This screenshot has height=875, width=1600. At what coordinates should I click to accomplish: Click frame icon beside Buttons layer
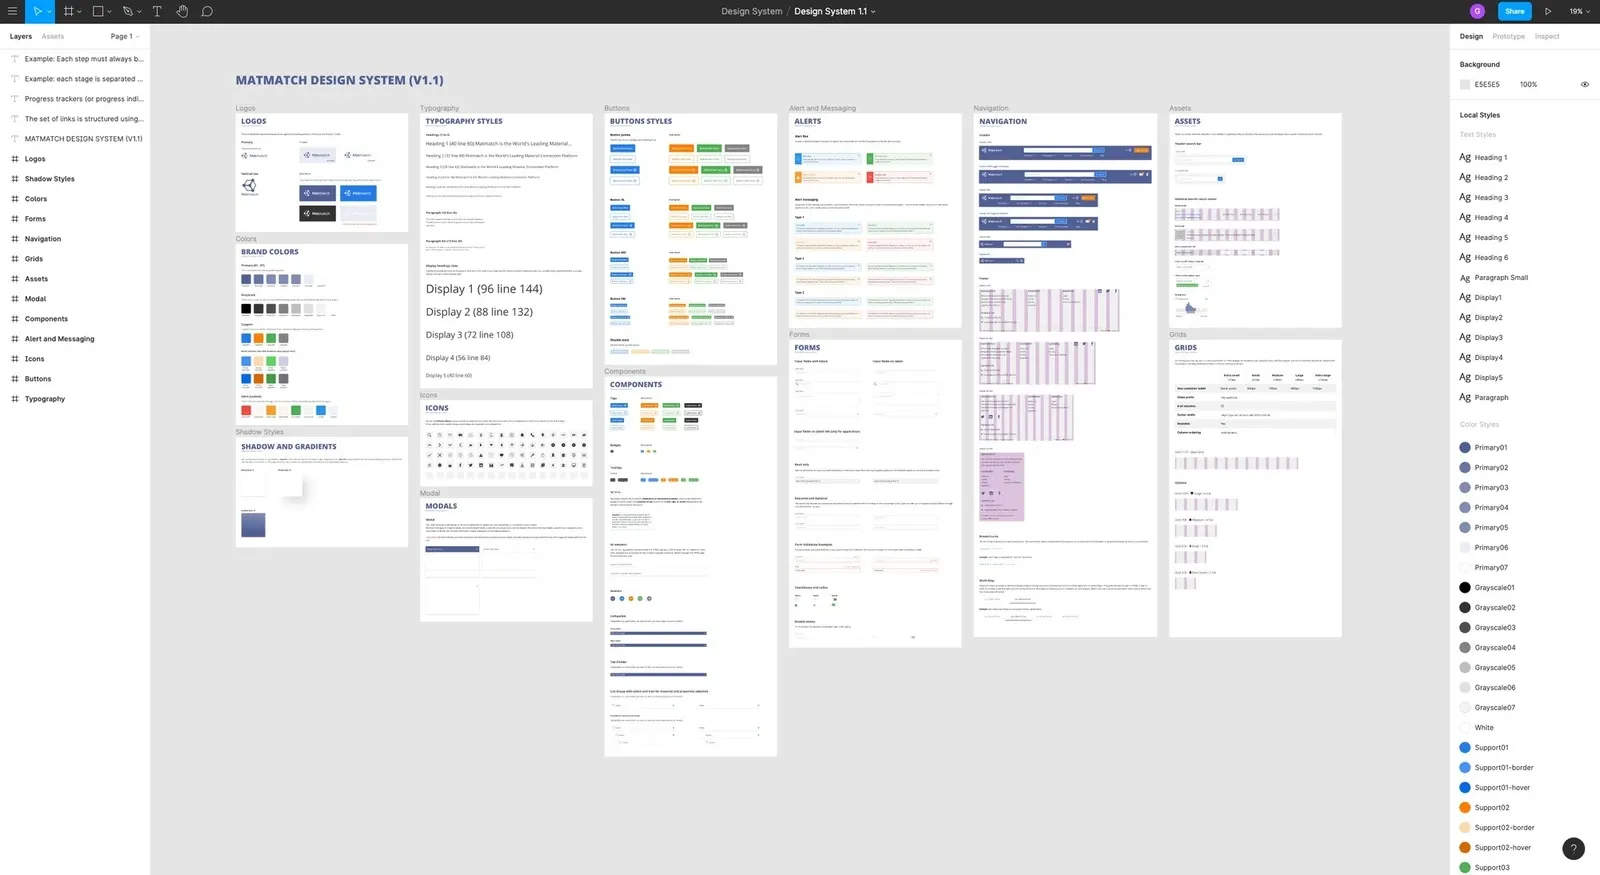tap(15, 379)
